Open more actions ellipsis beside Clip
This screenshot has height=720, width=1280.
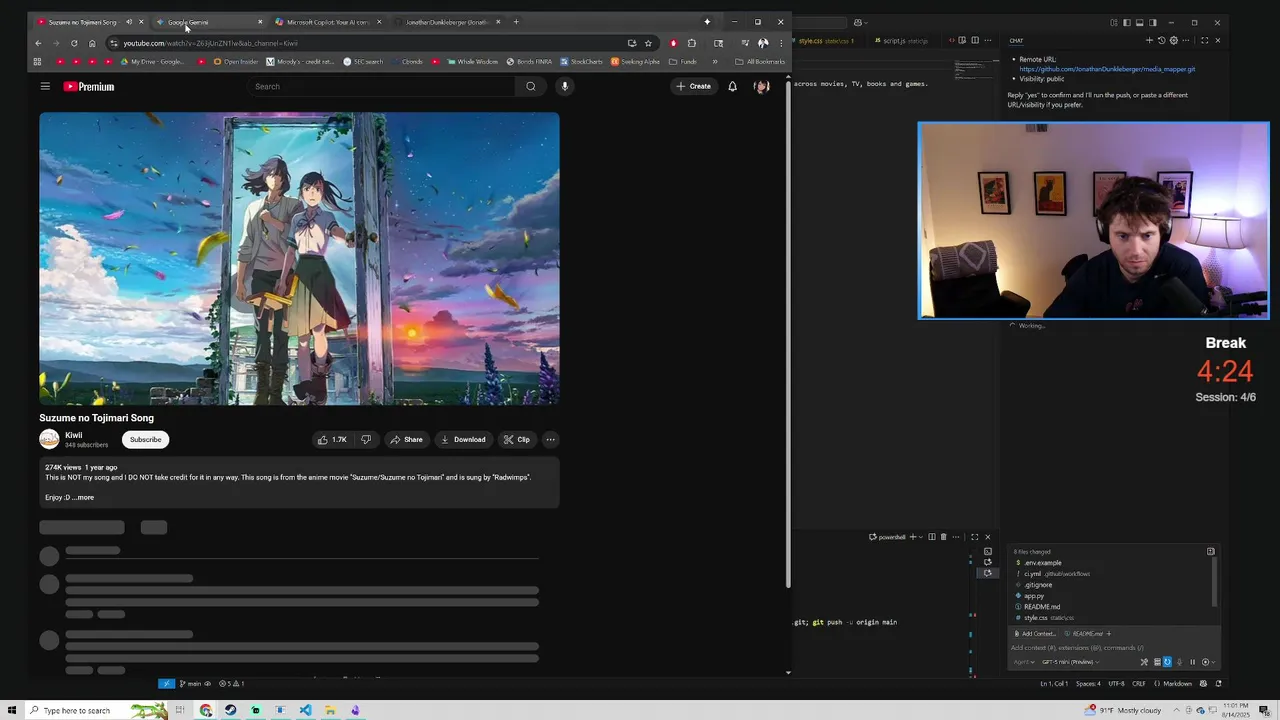pos(550,439)
